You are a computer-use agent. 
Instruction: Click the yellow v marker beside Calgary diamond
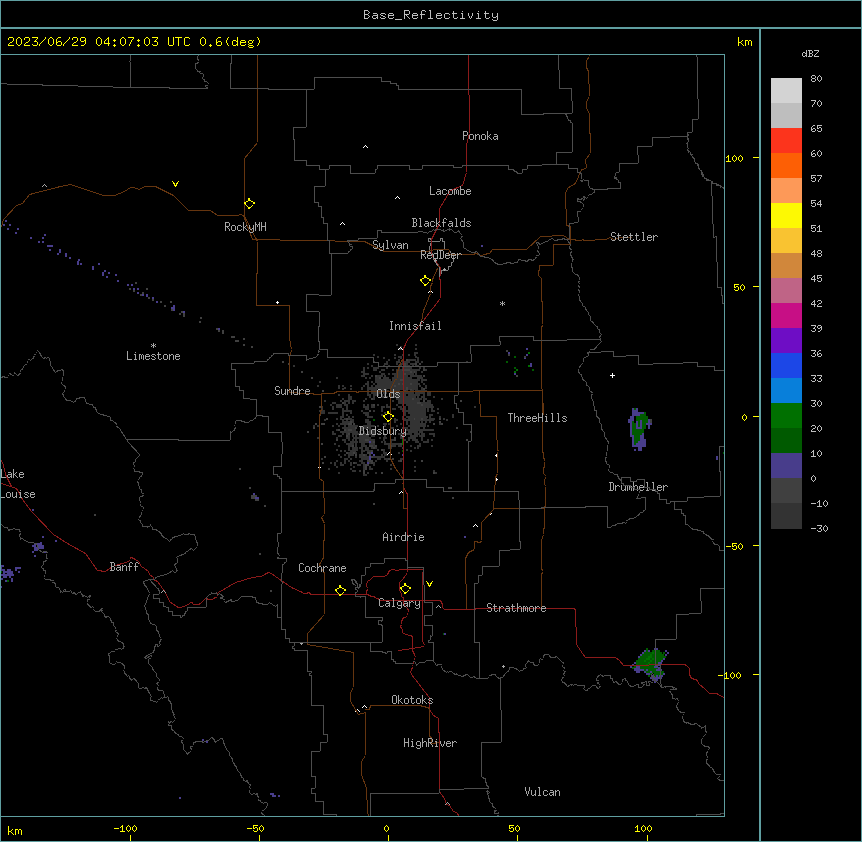pyautogui.click(x=429, y=584)
